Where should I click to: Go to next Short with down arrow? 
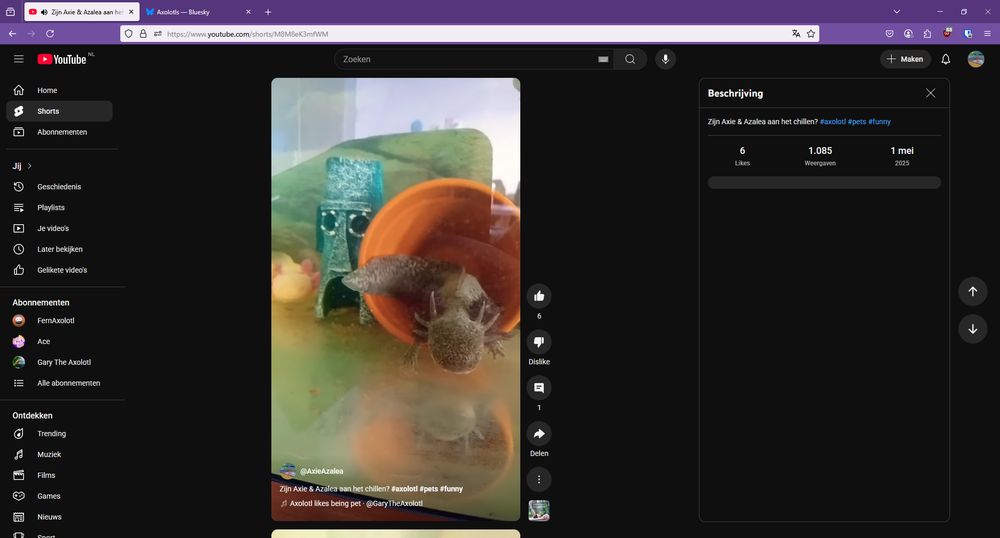point(973,330)
